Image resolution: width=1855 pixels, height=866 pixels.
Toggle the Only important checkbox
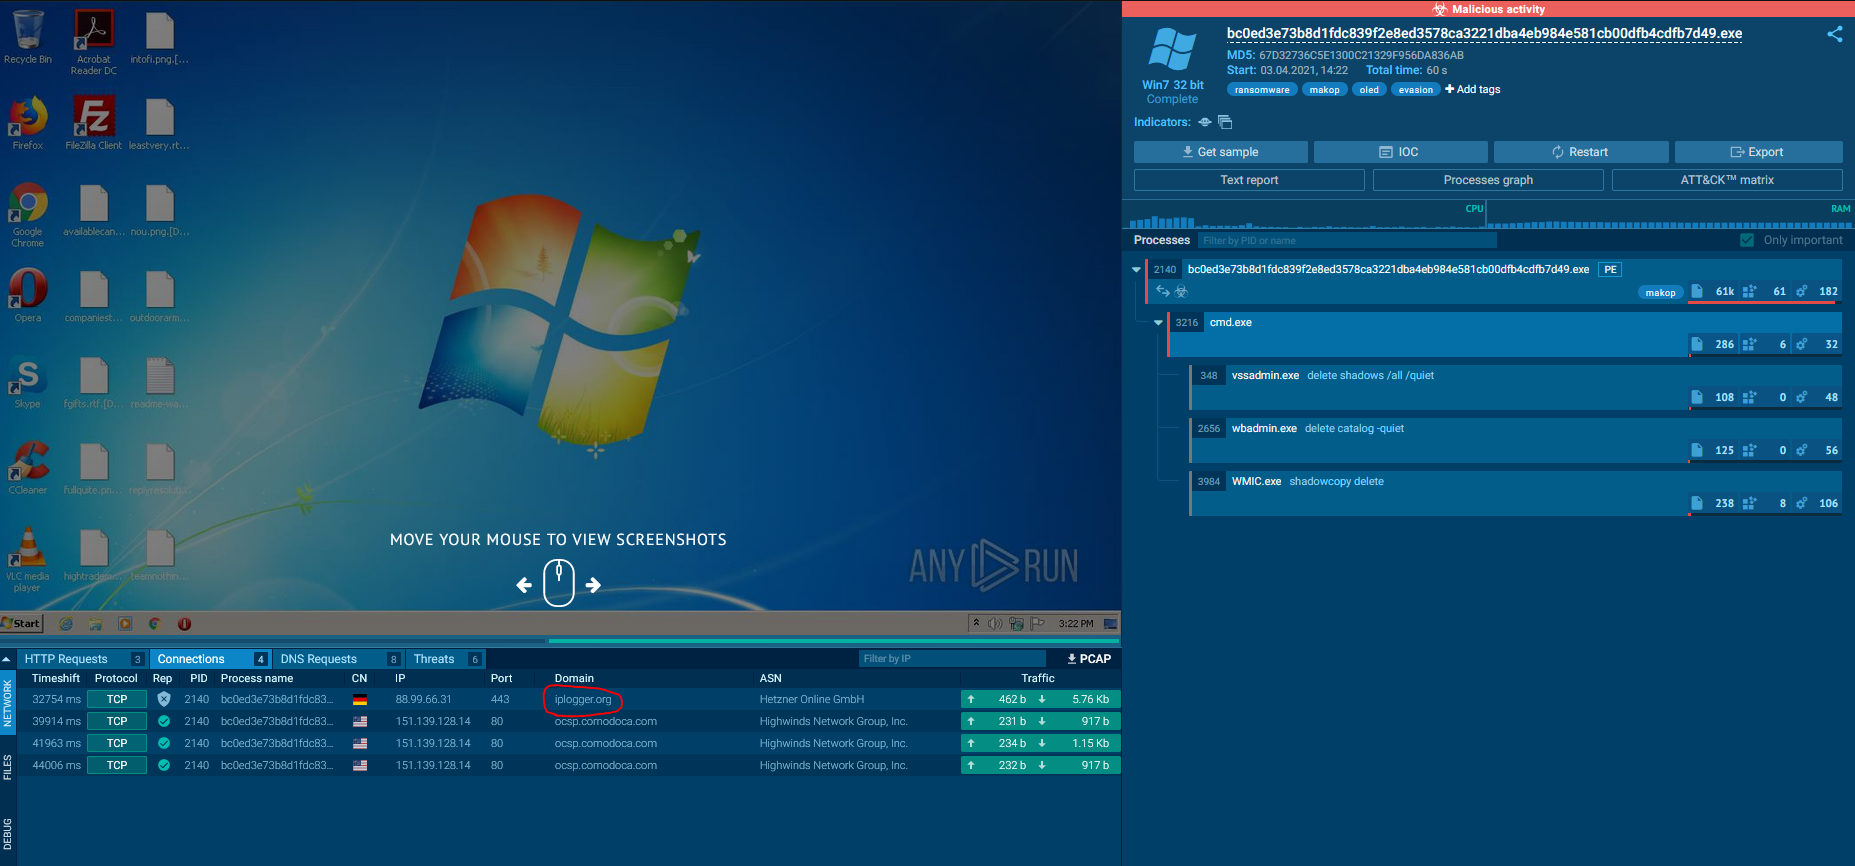1747,240
